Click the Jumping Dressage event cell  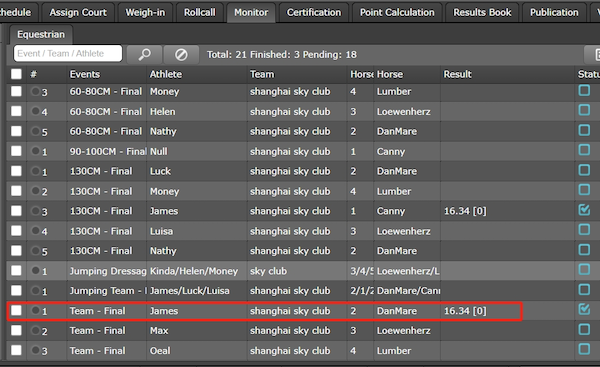click(x=108, y=271)
